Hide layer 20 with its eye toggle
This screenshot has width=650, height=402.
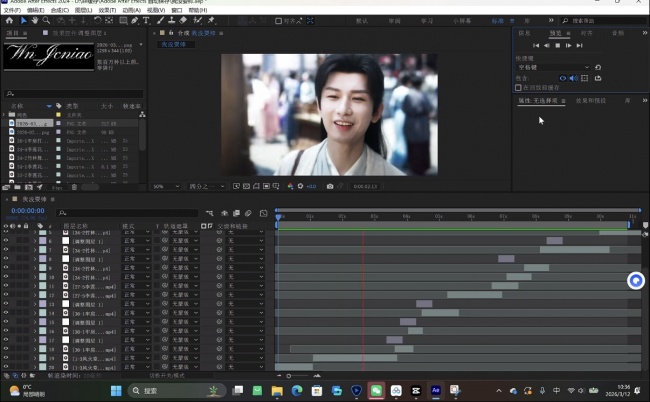pyautogui.click(x=6, y=367)
